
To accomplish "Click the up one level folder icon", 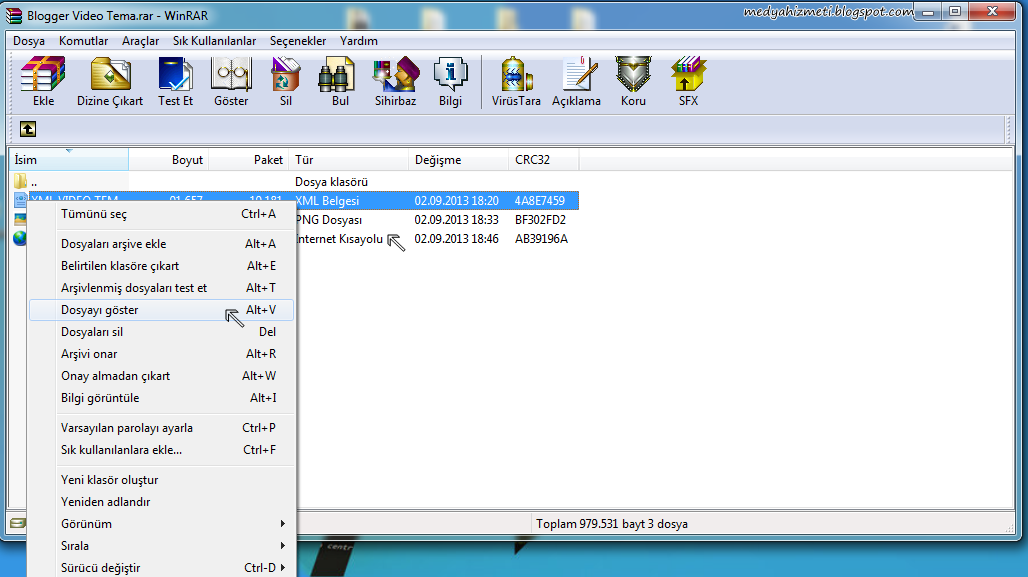I will (x=28, y=129).
